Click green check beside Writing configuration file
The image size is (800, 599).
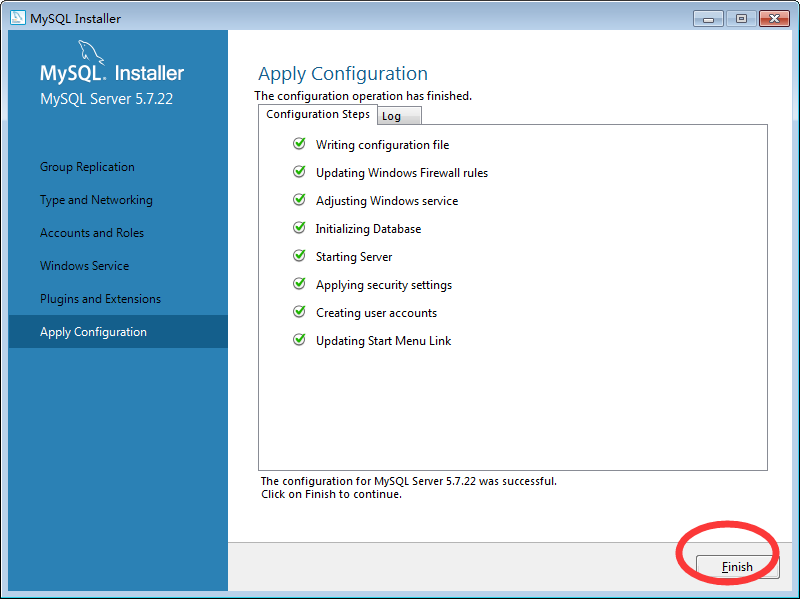point(299,144)
